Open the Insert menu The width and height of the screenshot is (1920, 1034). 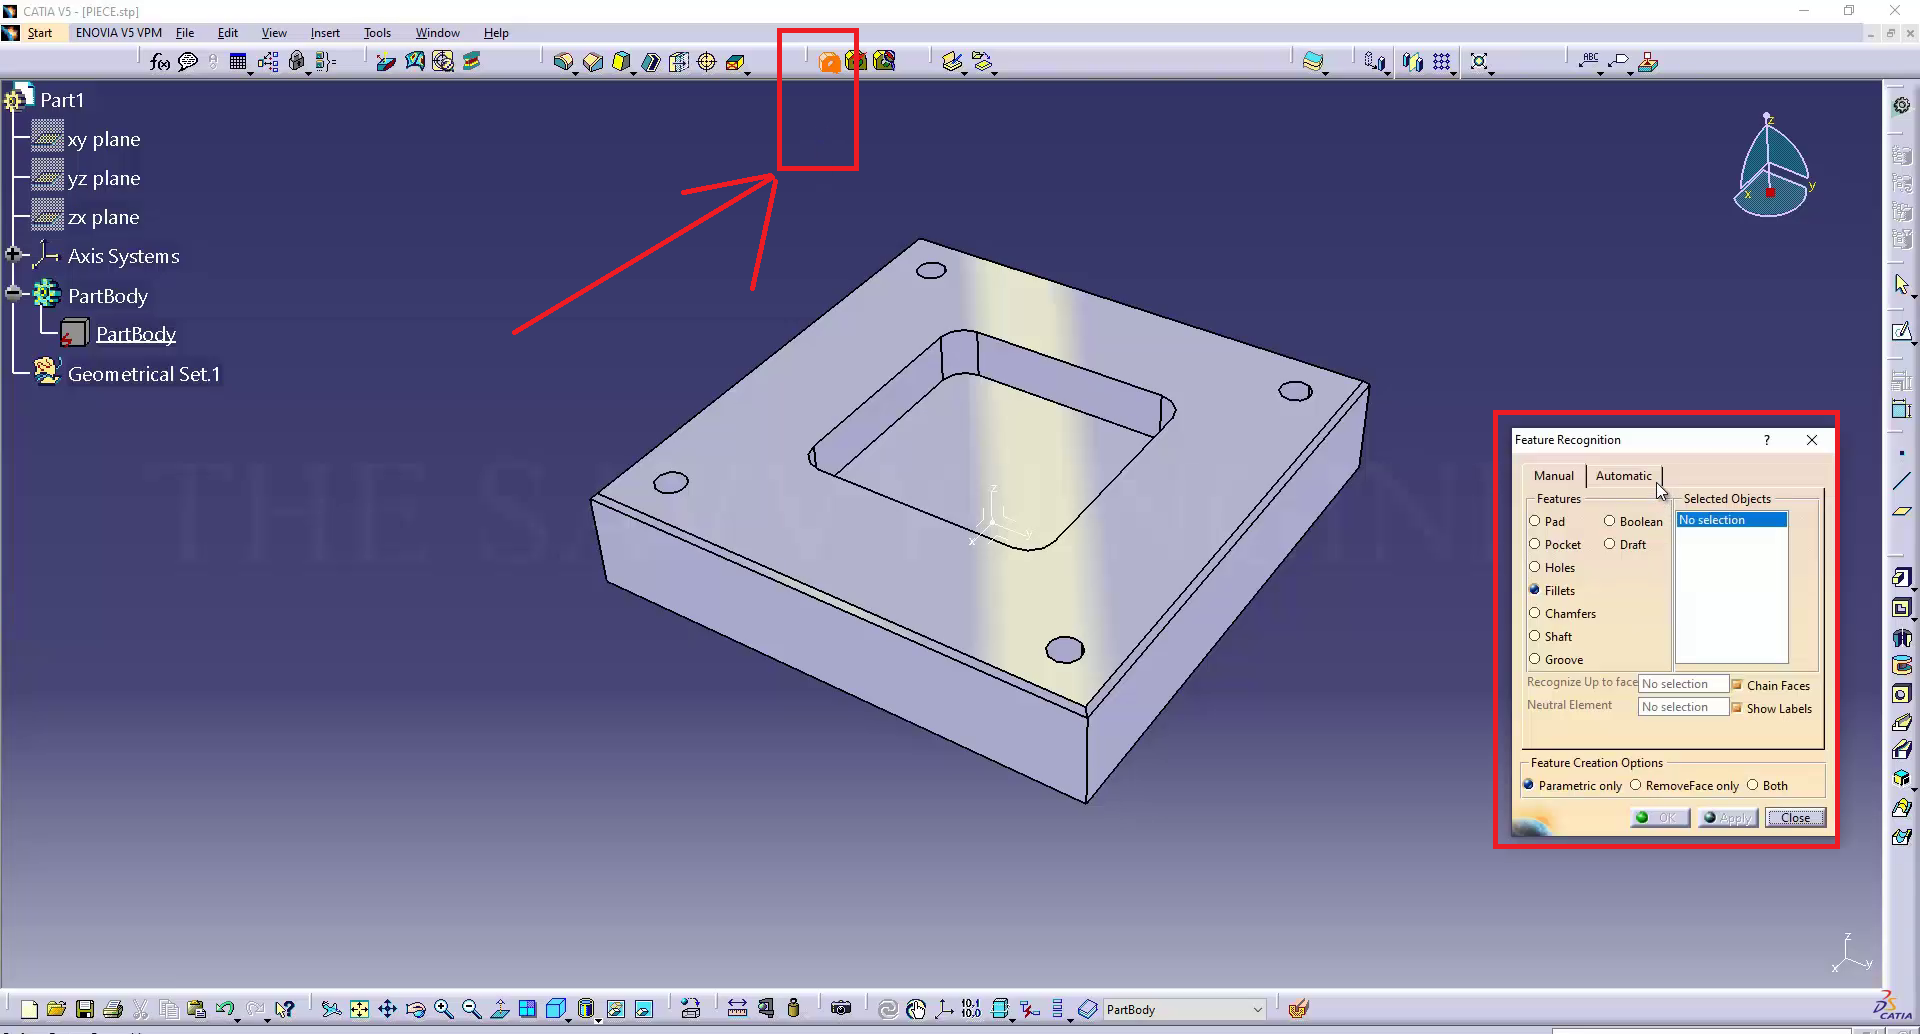[325, 33]
